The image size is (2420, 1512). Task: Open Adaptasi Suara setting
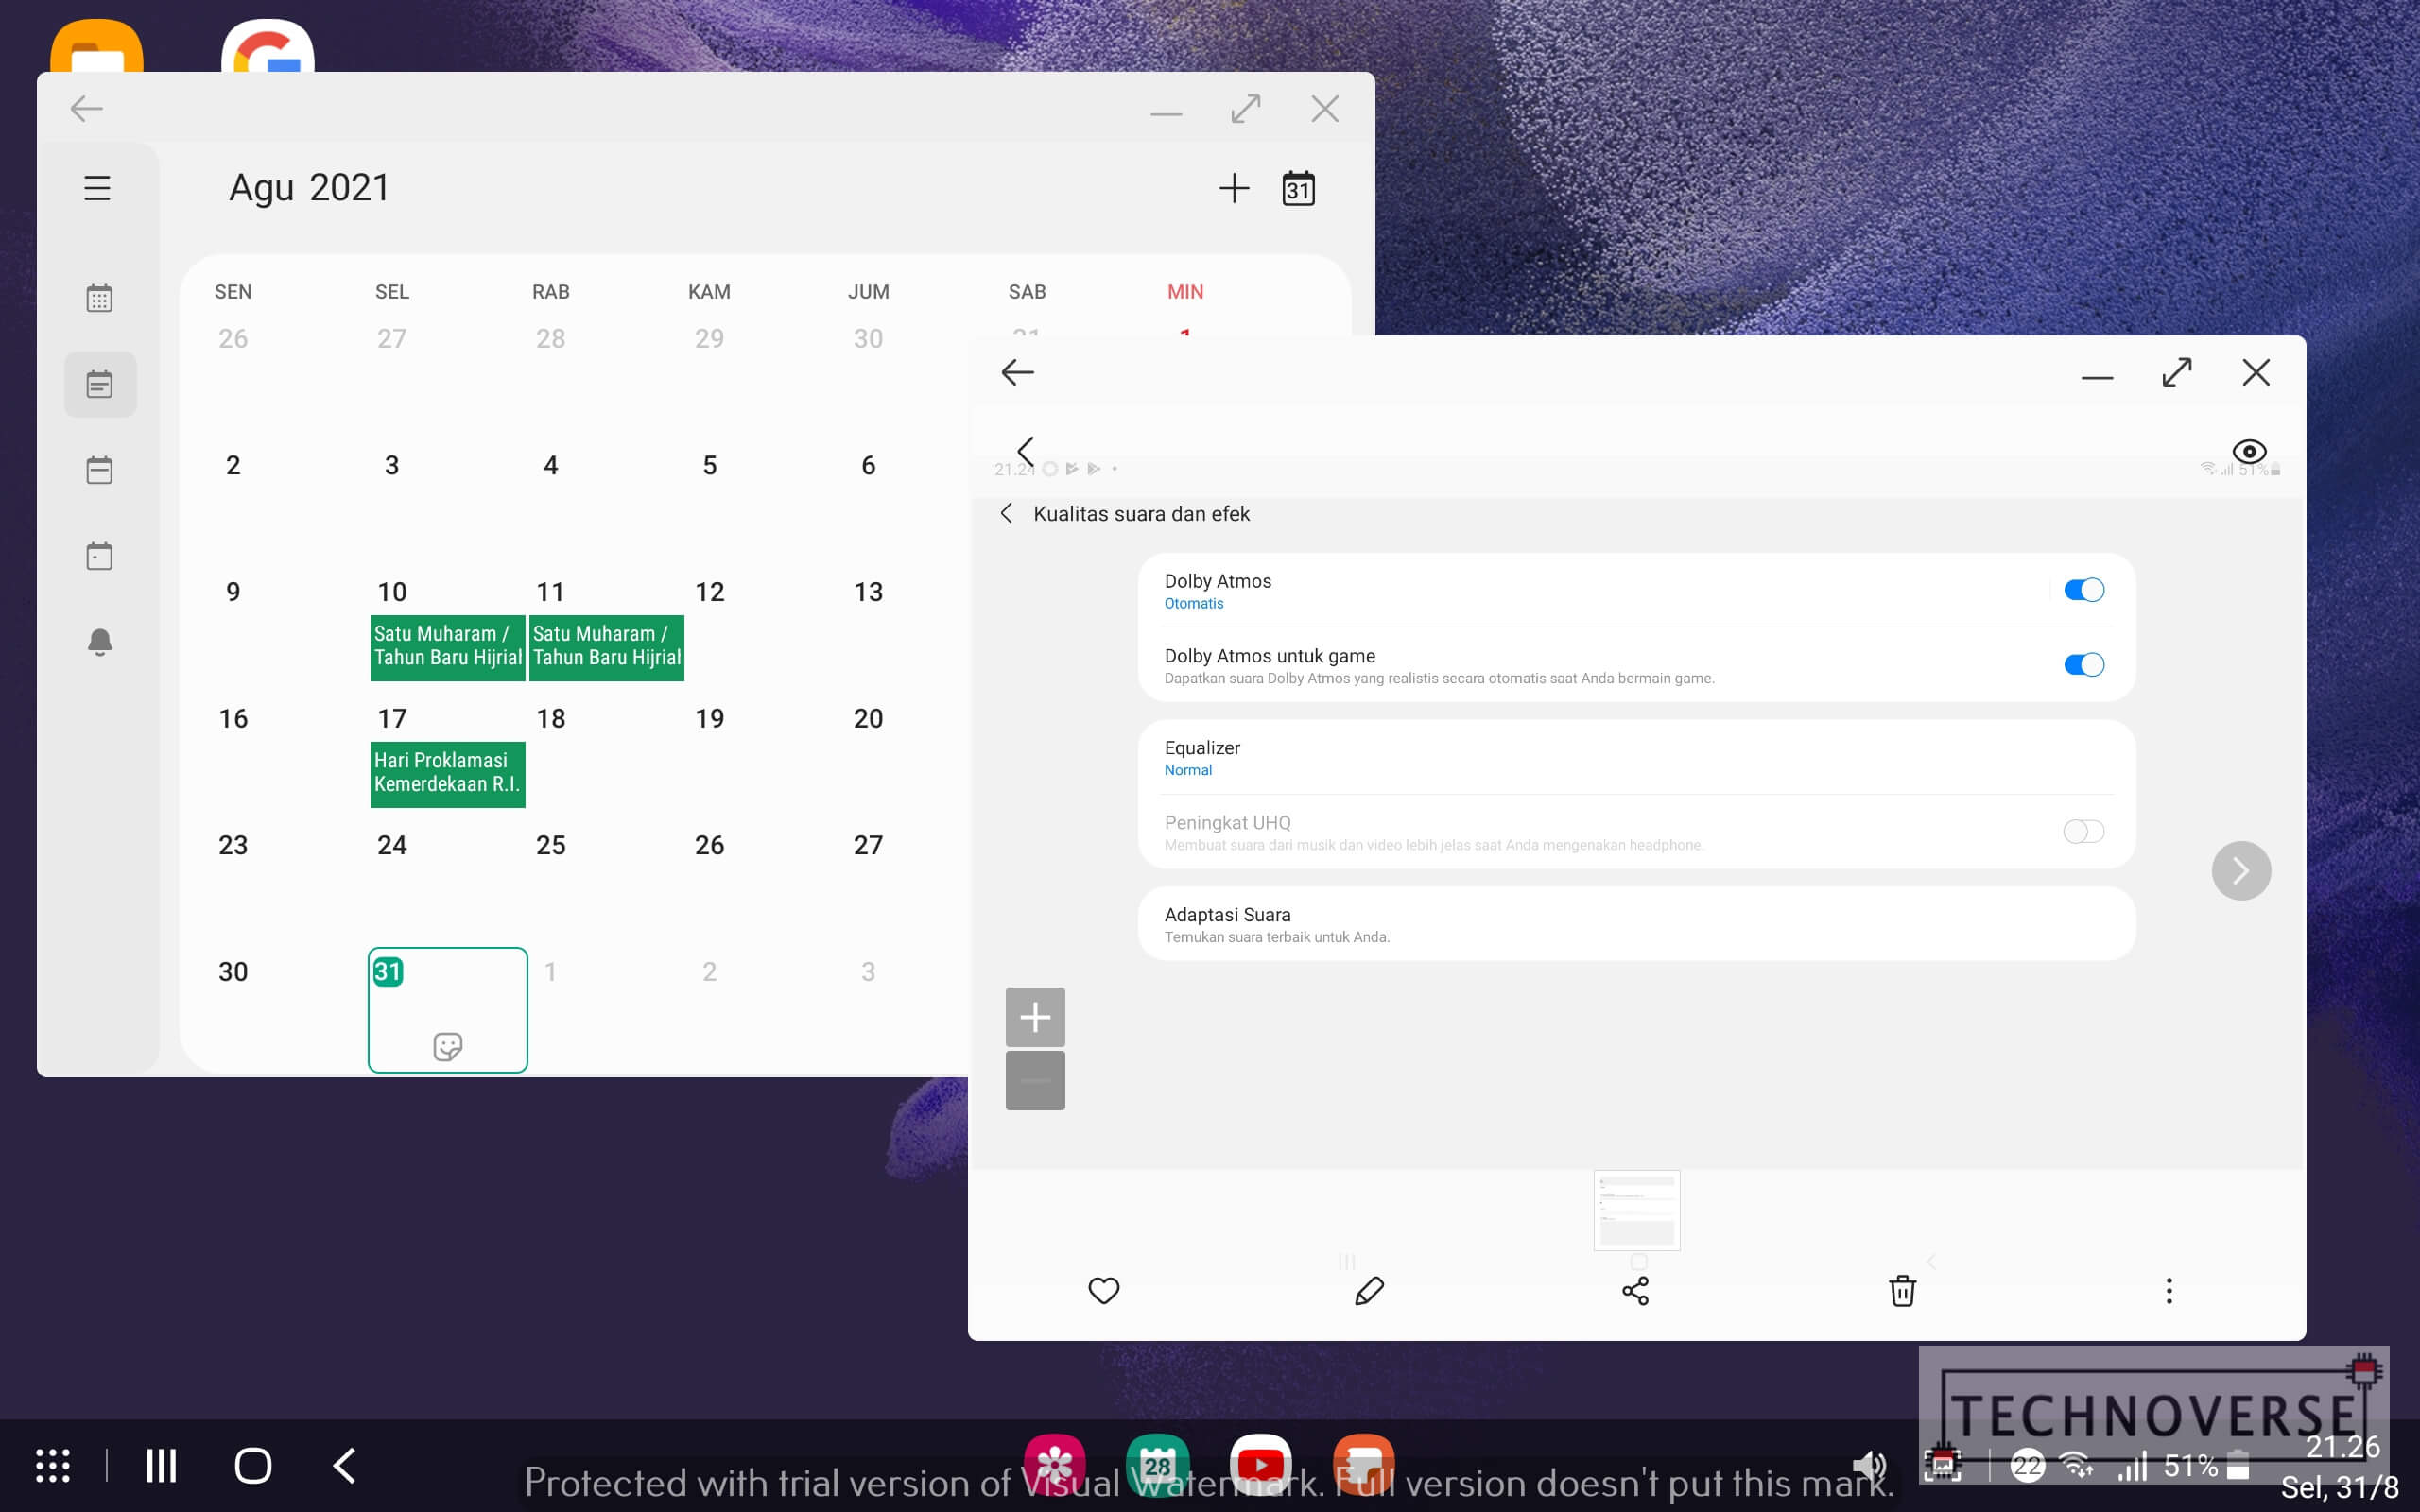pyautogui.click(x=1636, y=924)
